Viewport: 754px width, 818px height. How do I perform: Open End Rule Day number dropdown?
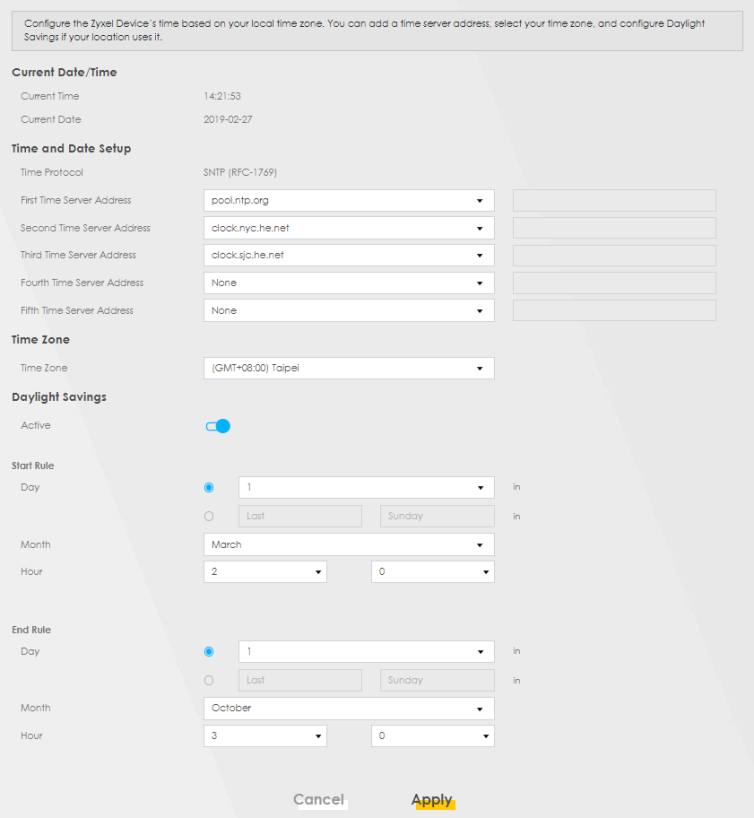coord(366,652)
